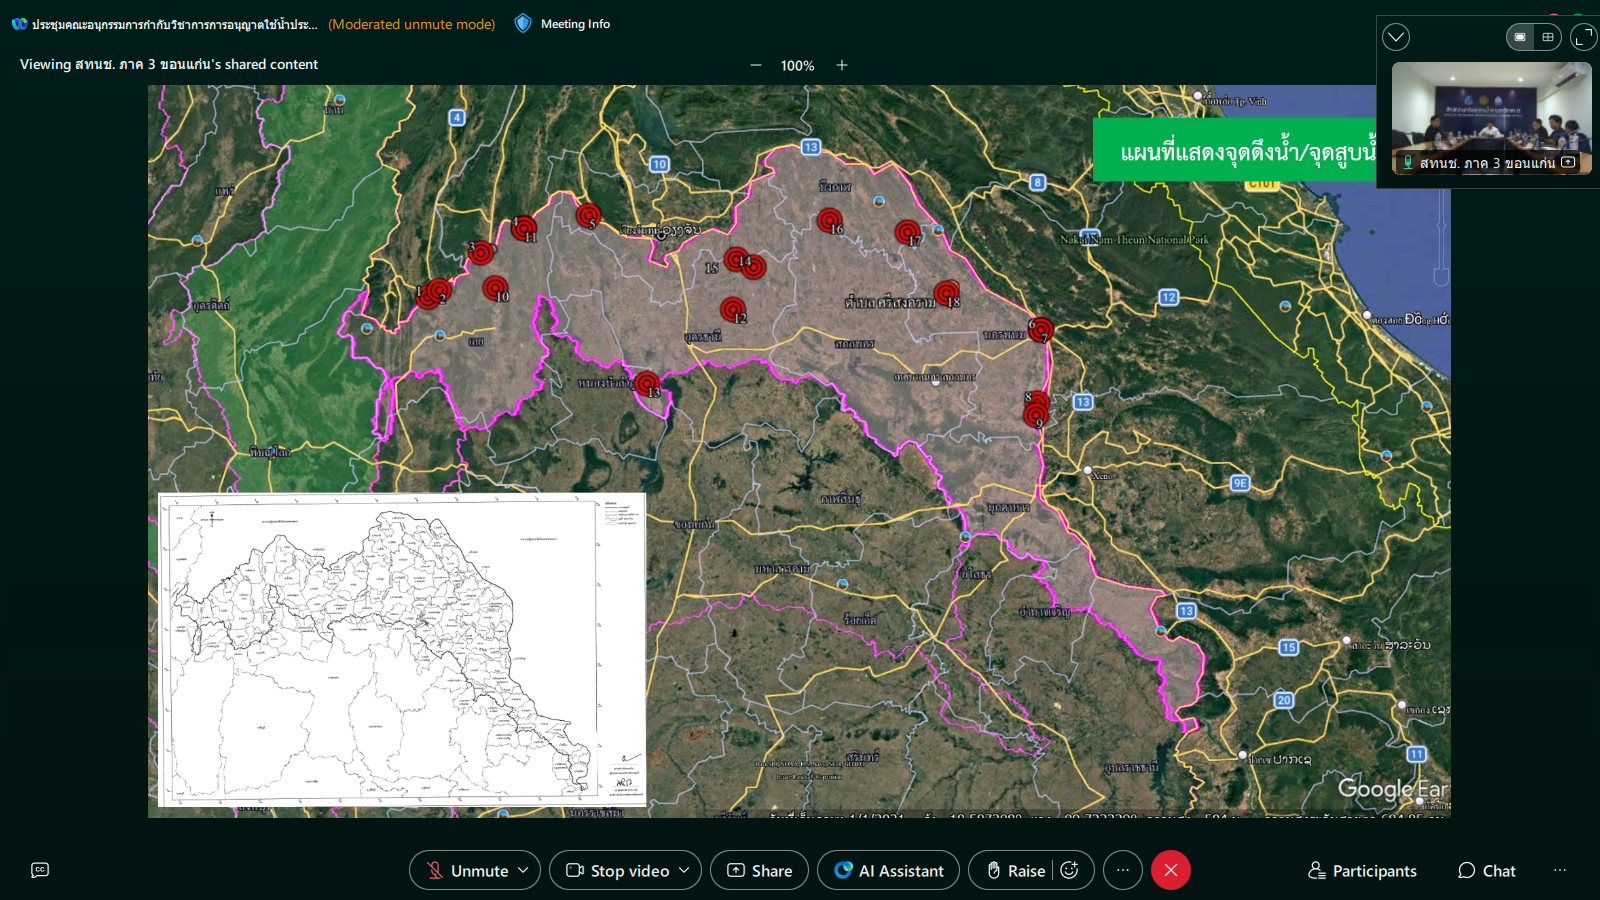Image resolution: width=1600 pixels, height=900 pixels.
Task: Open the AI Assistant
Action: tap(888, 870)
